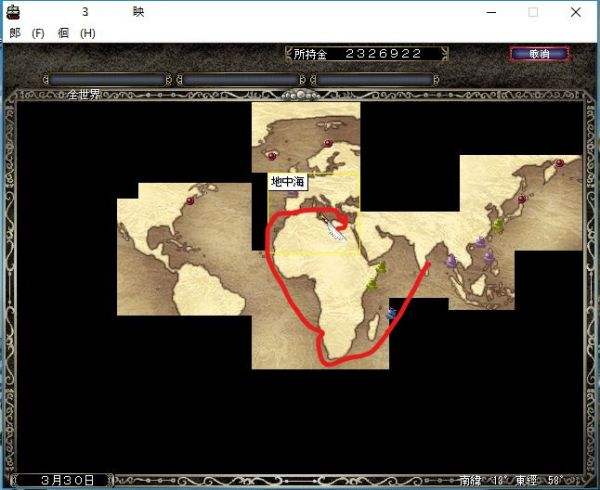This screenshot has width=600, height=490.
Task: Click the white ship in the Mediterranean
Action: pyautogui.click(x=337, y=231)
